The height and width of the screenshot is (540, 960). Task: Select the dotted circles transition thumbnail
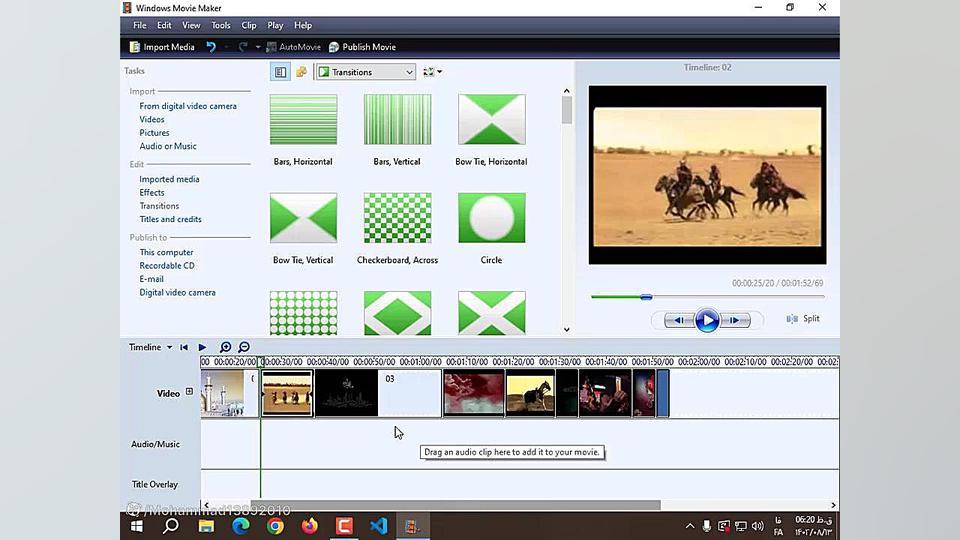point(303,313)
